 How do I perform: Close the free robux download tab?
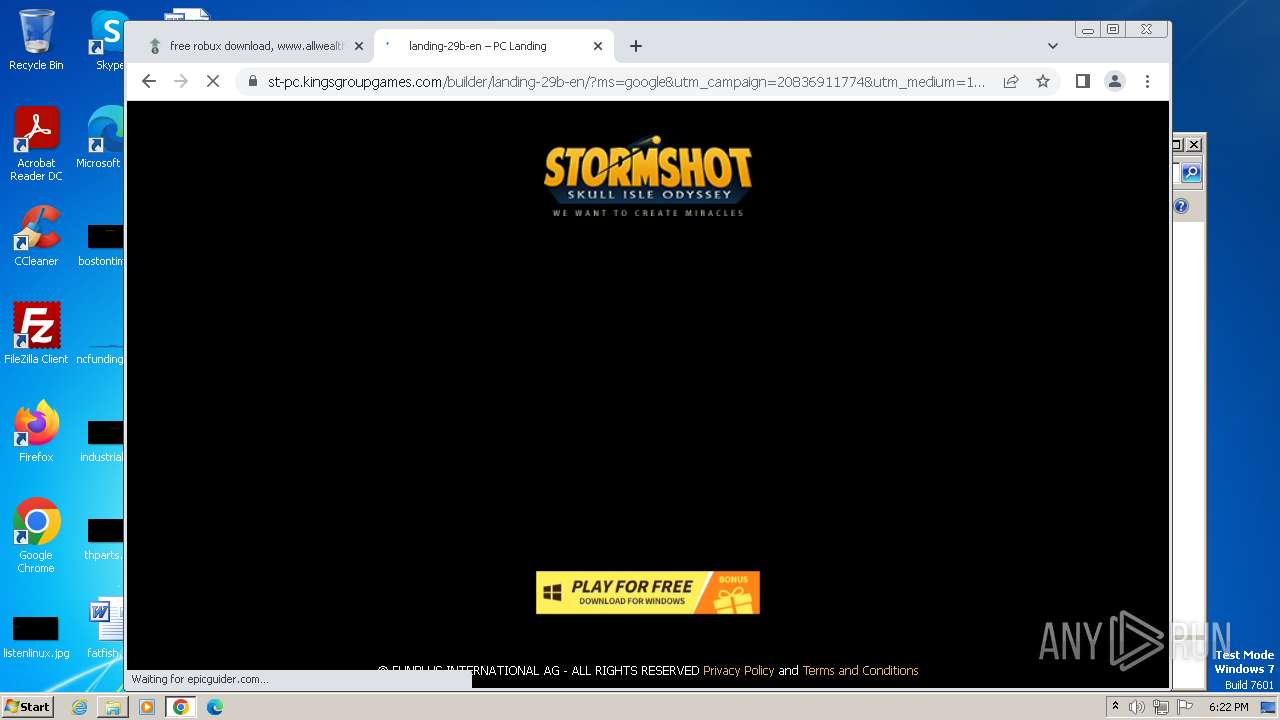[359, 46]
